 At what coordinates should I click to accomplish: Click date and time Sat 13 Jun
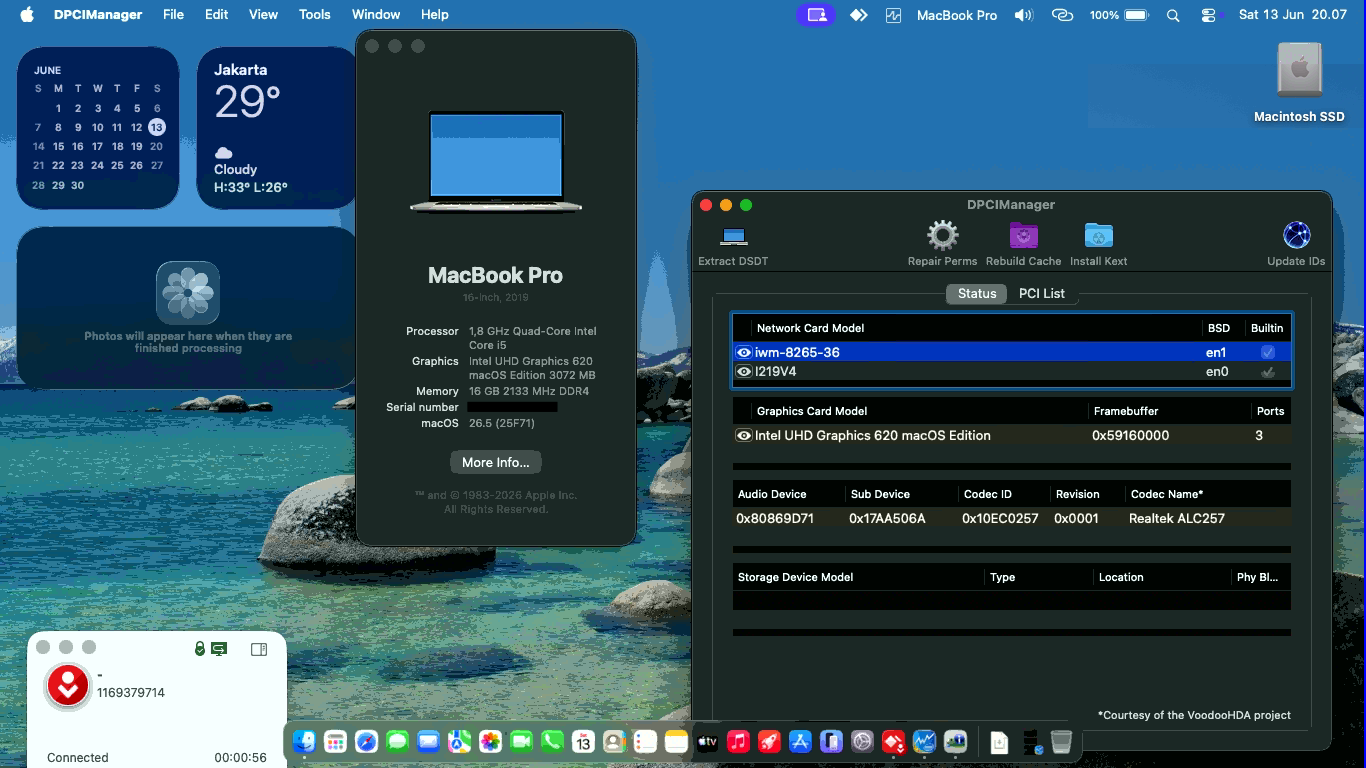1292,15
